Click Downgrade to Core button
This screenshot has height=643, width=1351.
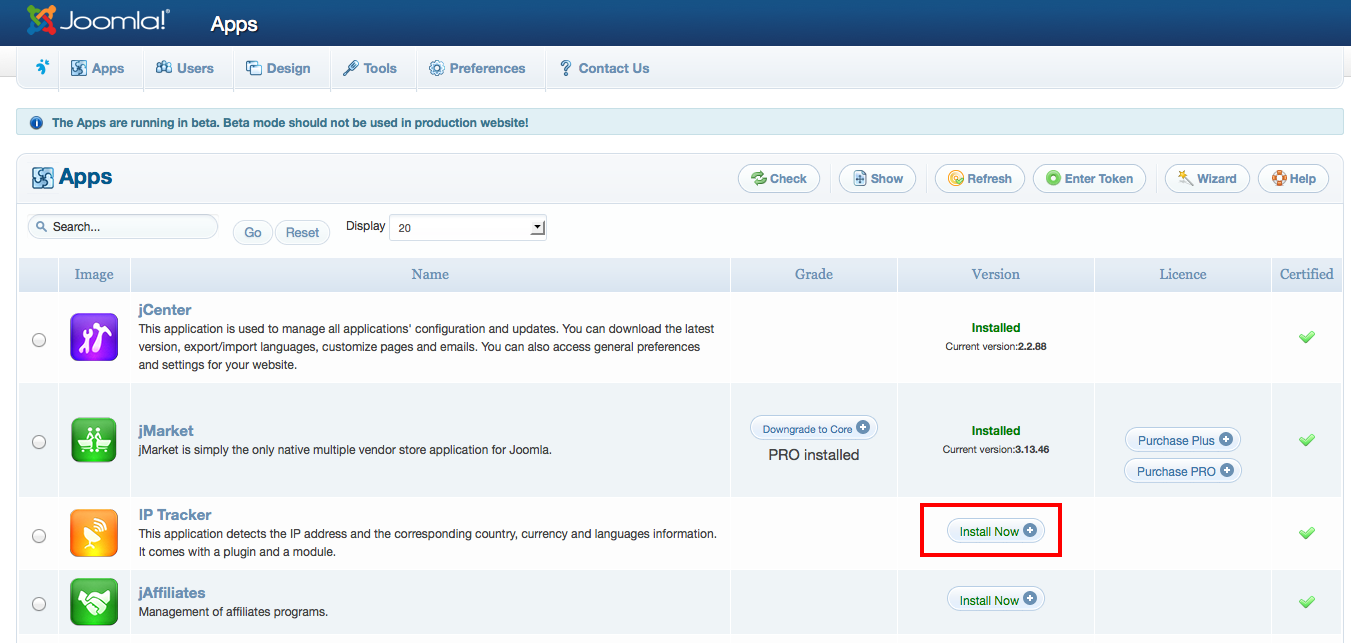814,428
